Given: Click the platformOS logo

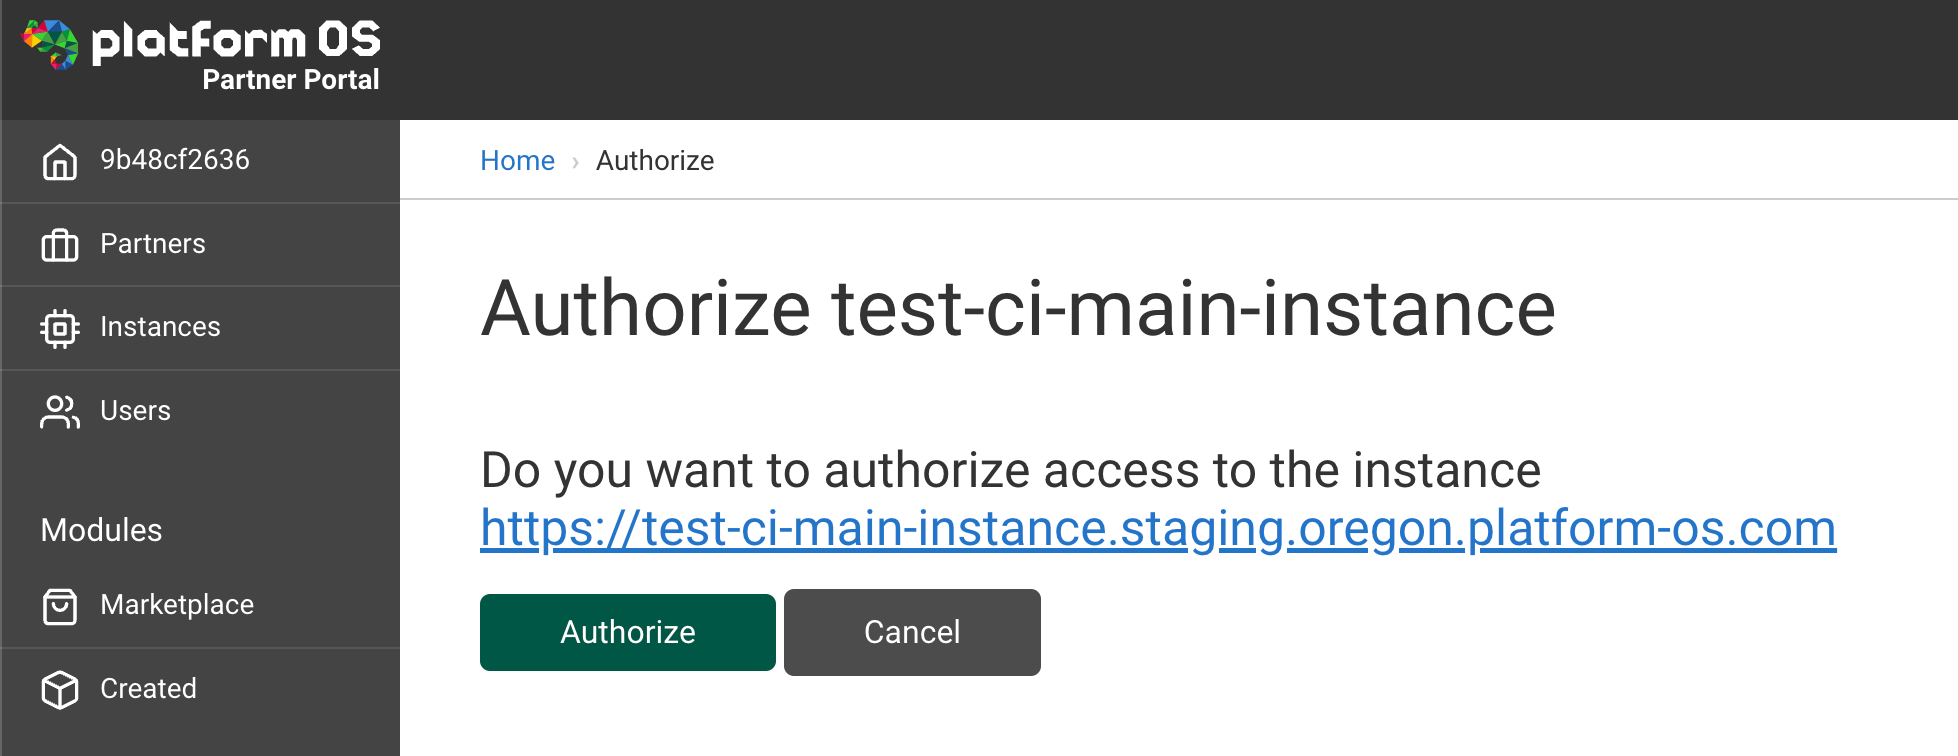Looking at the screenshot, I should 200,45.
